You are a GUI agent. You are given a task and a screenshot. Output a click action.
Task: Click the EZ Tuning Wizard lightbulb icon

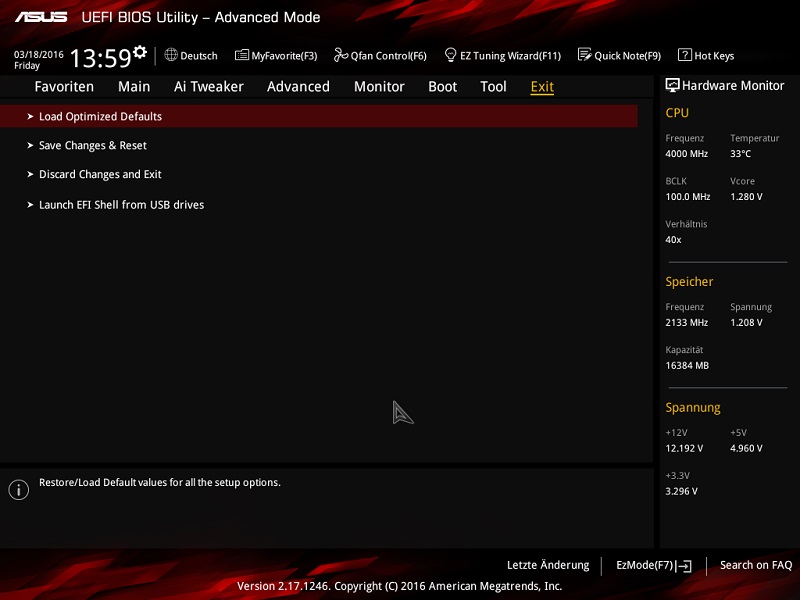(451, 55)
